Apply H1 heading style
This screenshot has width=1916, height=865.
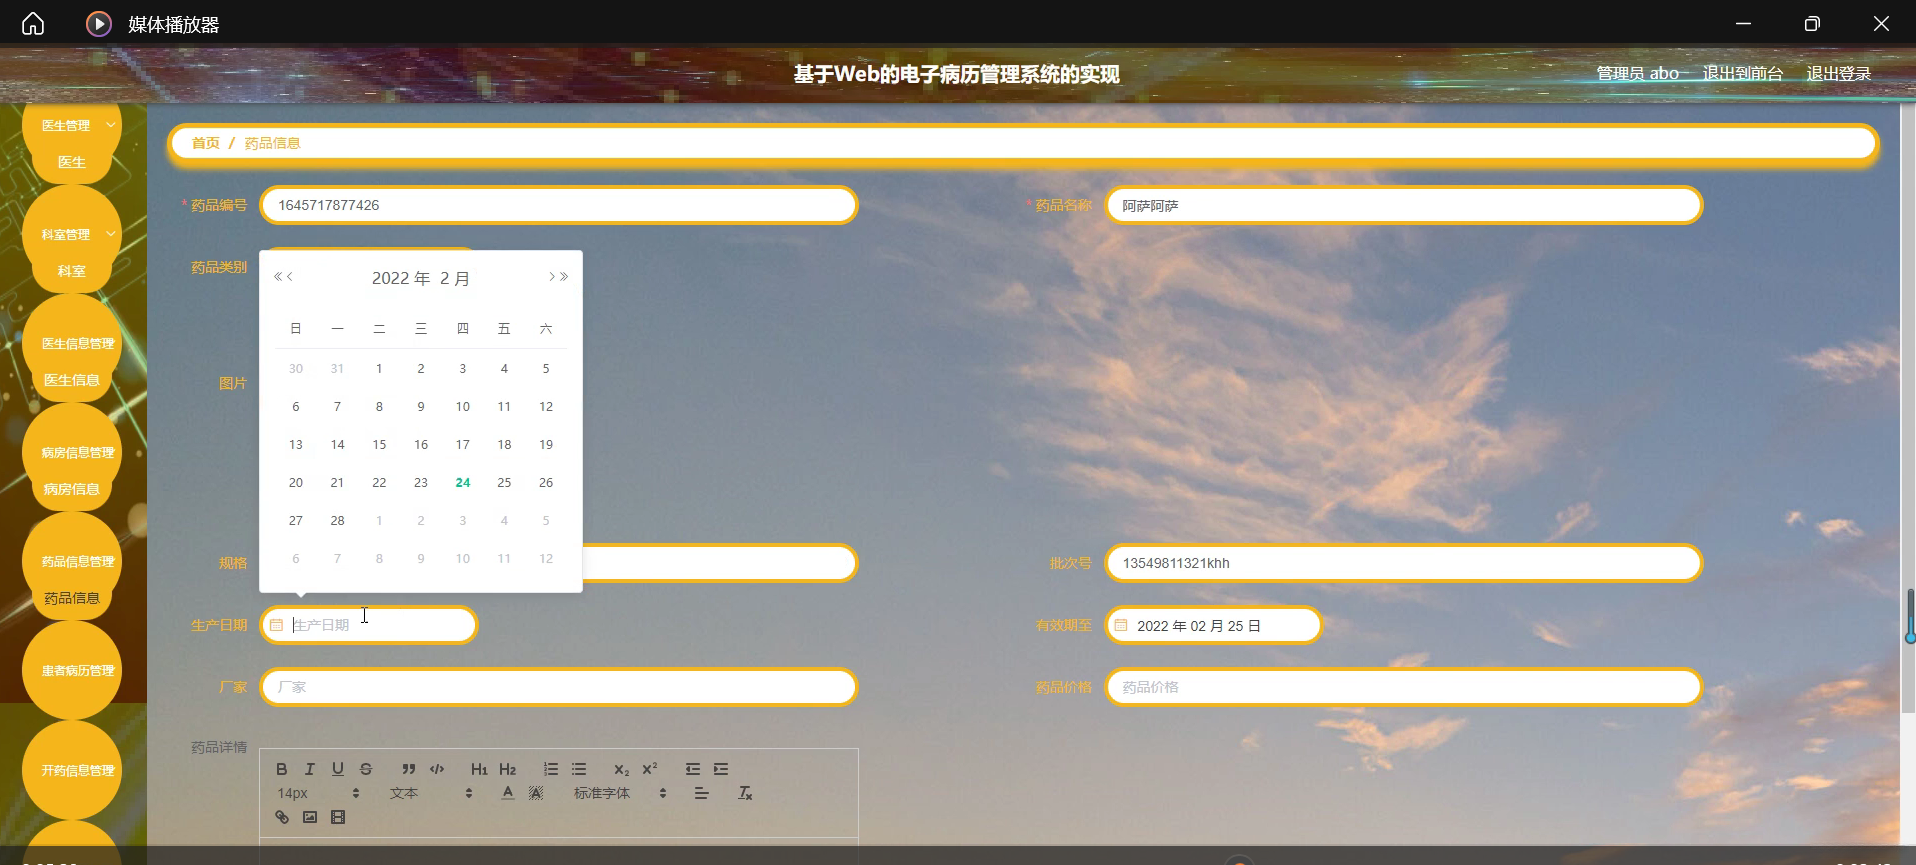pyautogui.click(x=479, y=769)
